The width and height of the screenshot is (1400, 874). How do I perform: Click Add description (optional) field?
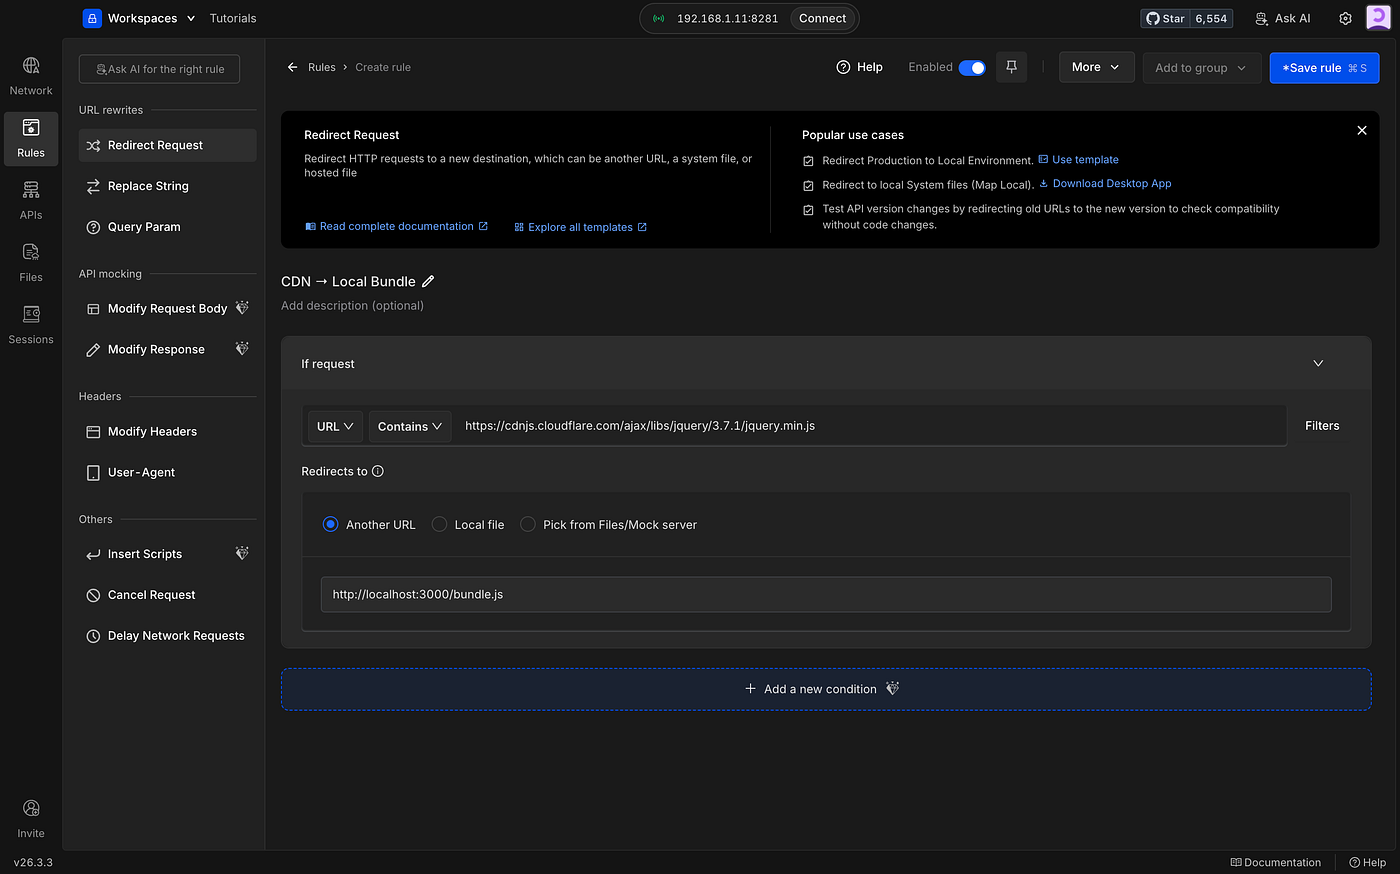[x=352, y=306]
